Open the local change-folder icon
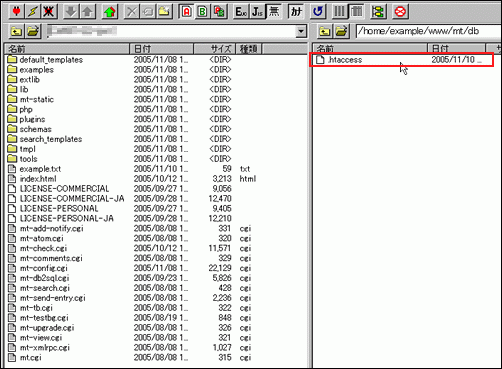 click(33, 31)
